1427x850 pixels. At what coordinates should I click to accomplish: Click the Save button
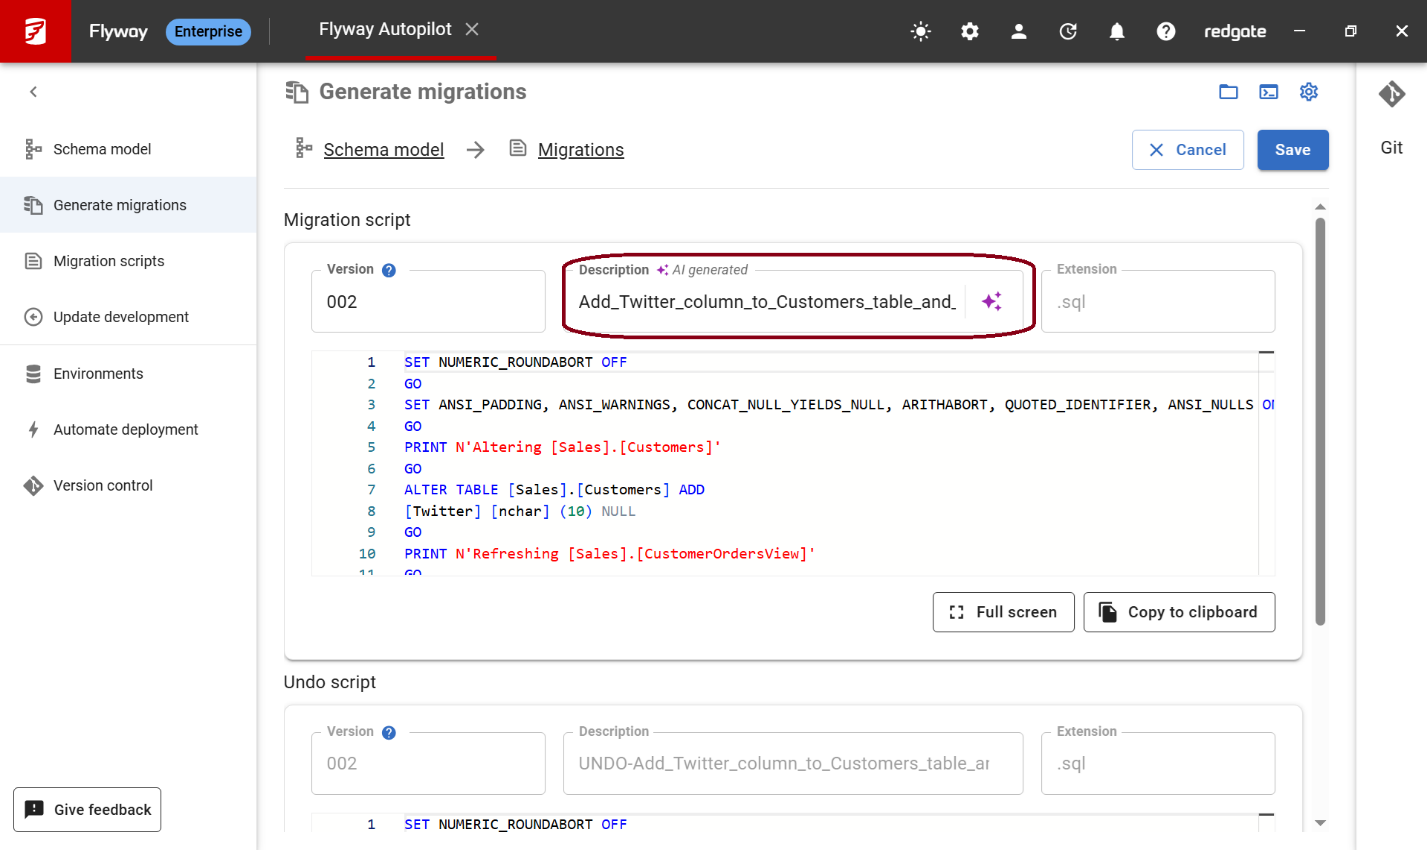1292,150
